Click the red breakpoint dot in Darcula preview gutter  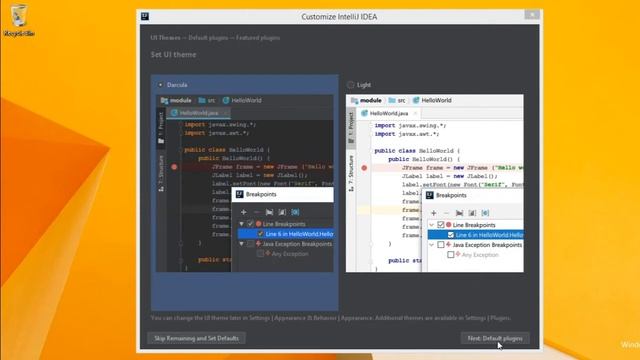(174, 167)
